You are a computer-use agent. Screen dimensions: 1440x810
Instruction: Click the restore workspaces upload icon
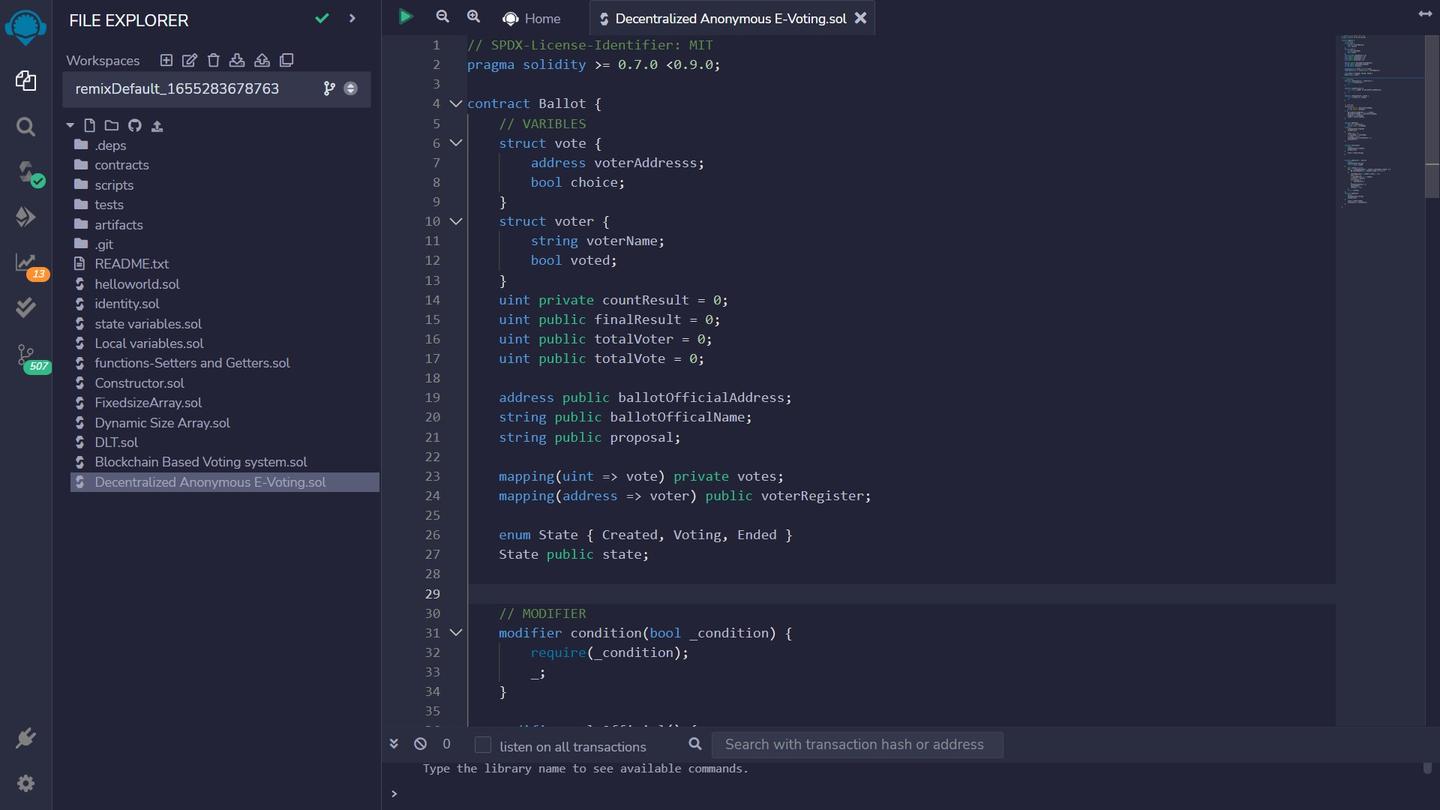pos(262,60)
